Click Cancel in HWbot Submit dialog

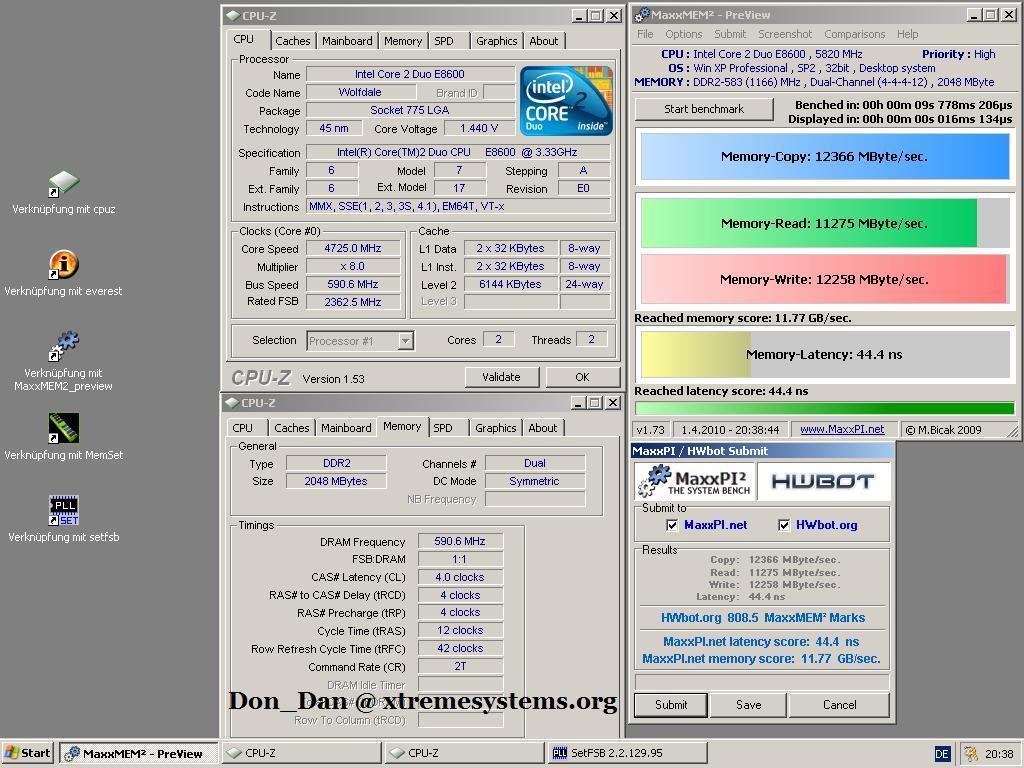coord(840,705)
